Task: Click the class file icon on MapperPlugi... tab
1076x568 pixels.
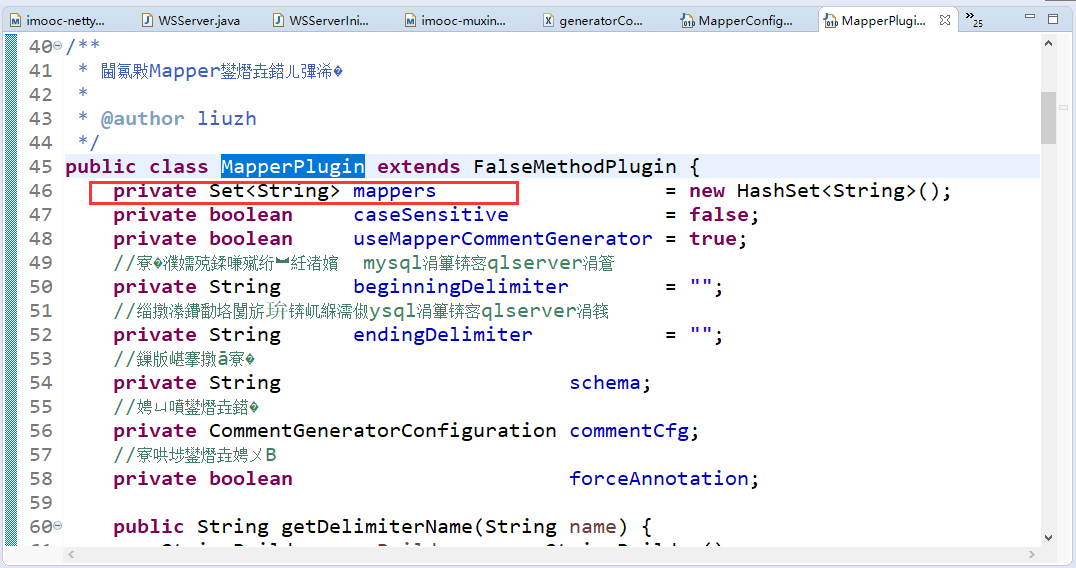Action: (830, 21)
